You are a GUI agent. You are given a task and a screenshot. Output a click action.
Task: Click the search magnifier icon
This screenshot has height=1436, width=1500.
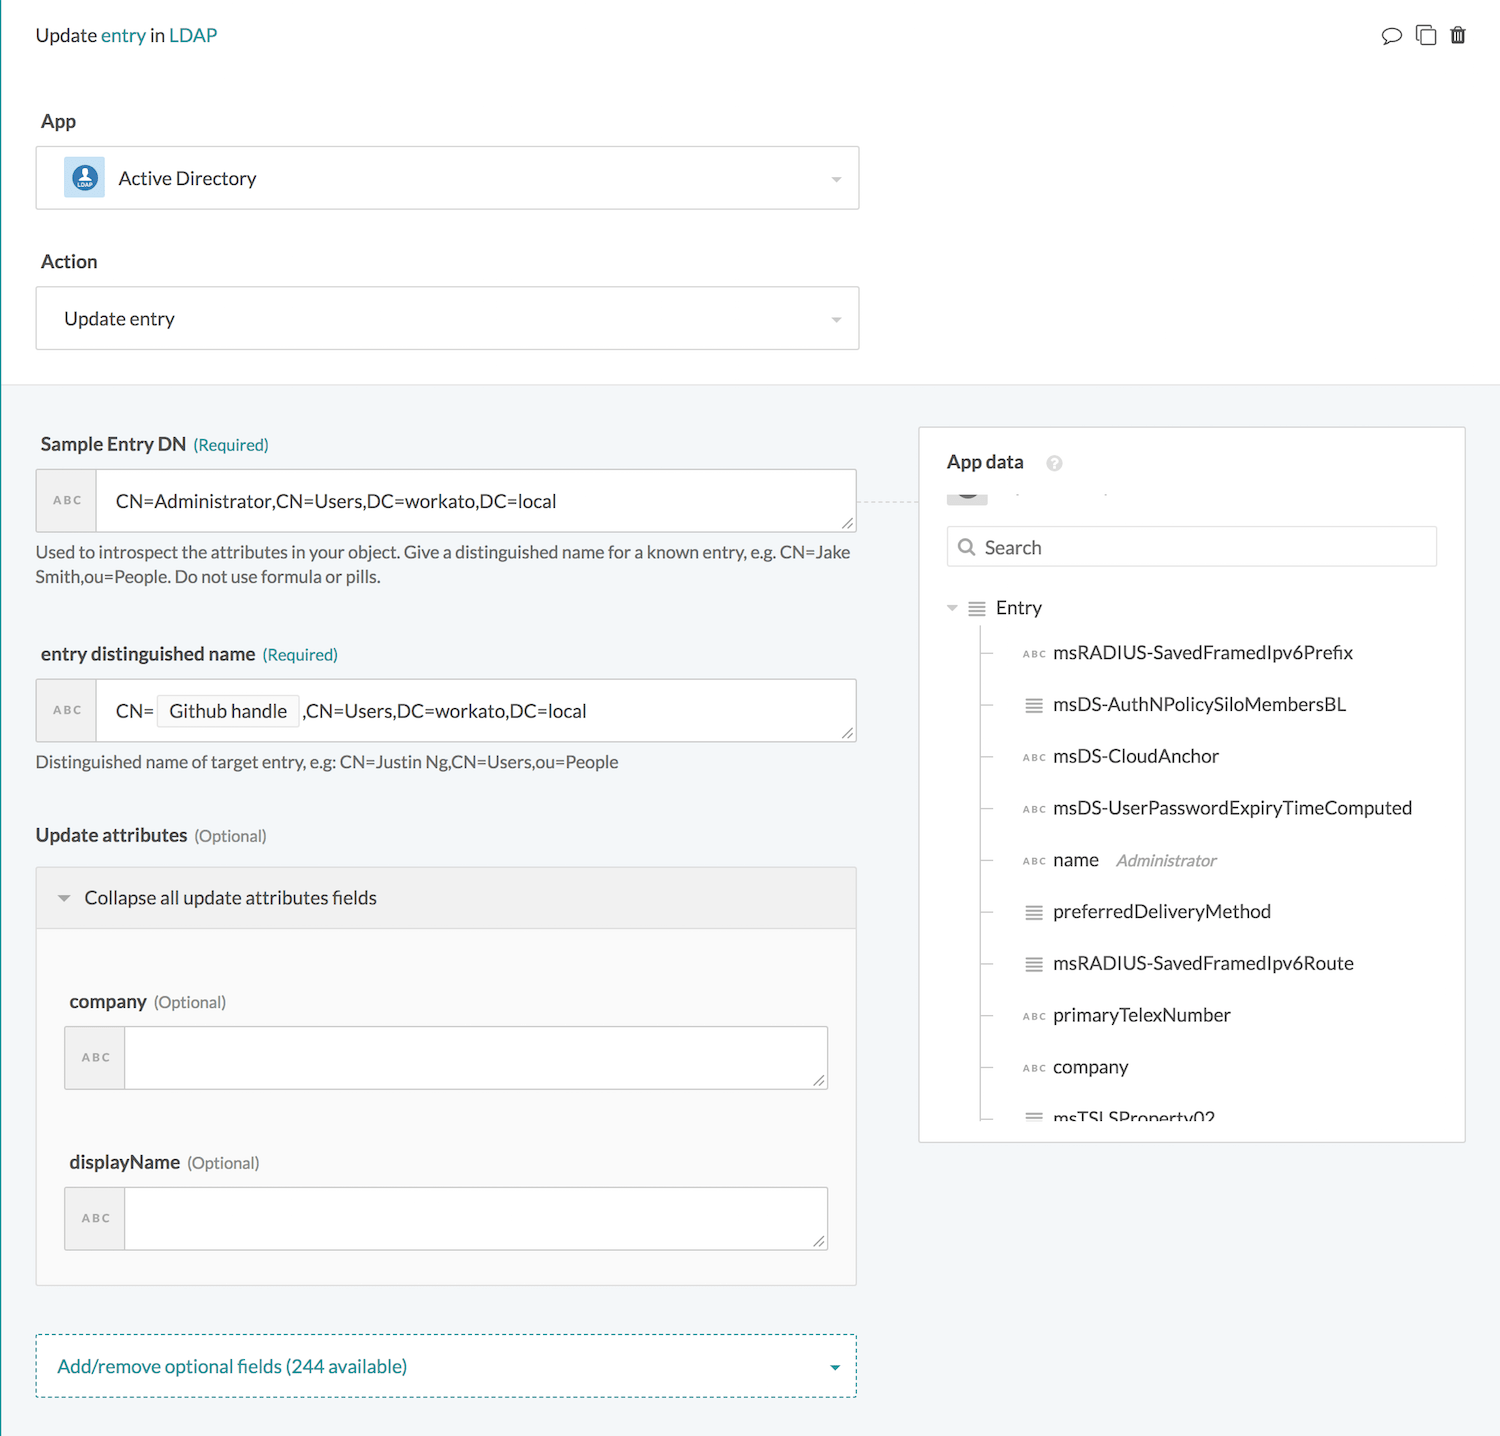pos(966,547)
